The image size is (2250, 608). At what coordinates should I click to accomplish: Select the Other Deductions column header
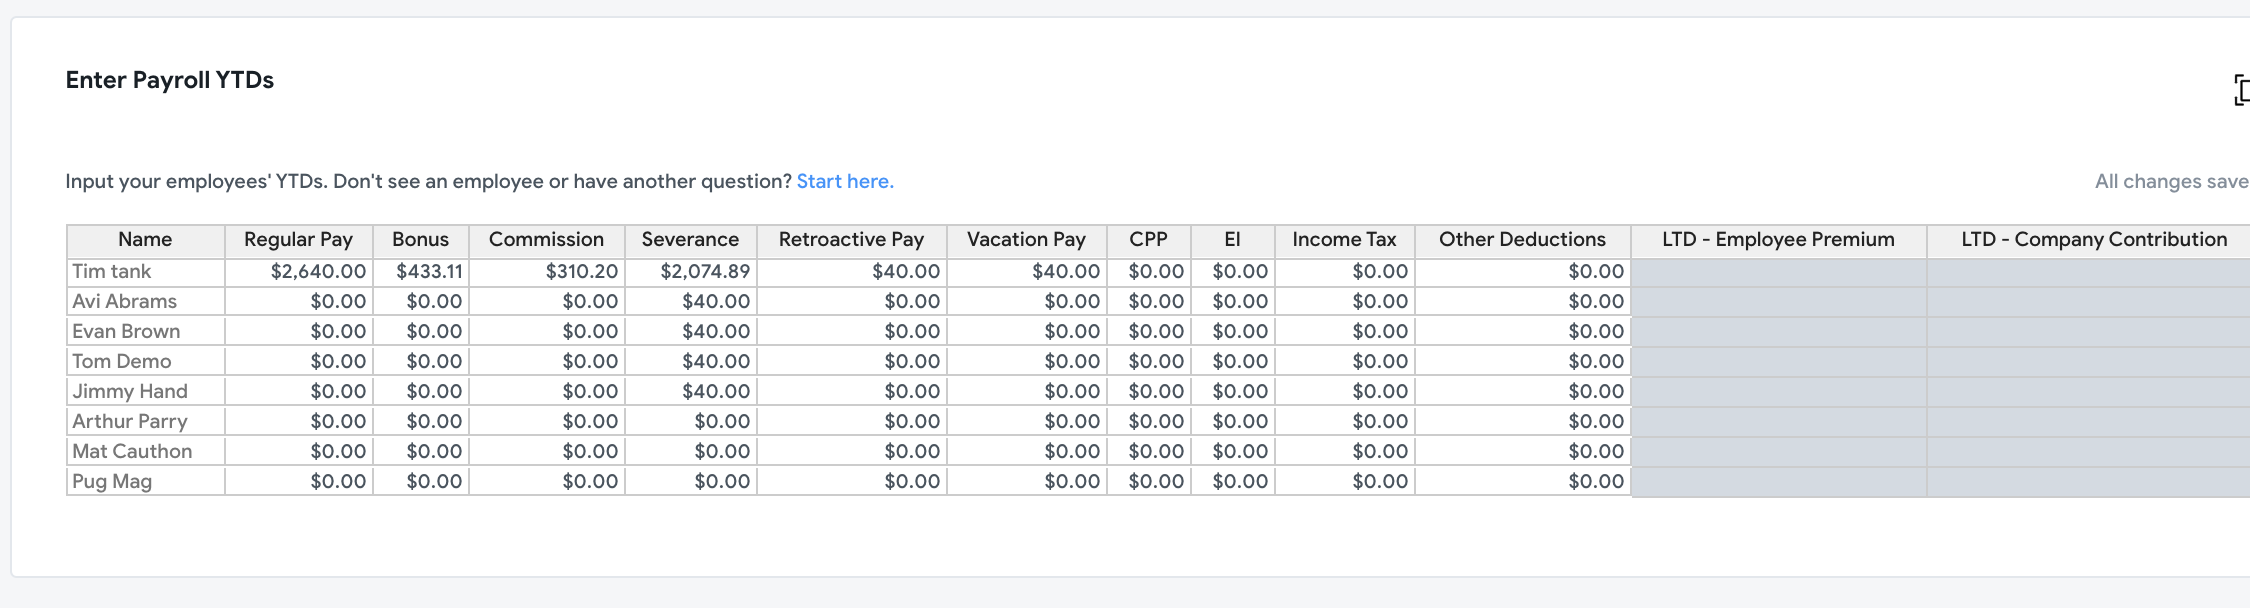pos(1523,240)
